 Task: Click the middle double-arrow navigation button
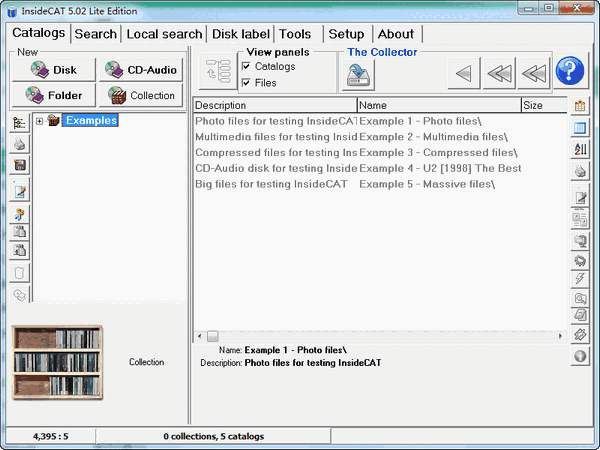499,73
